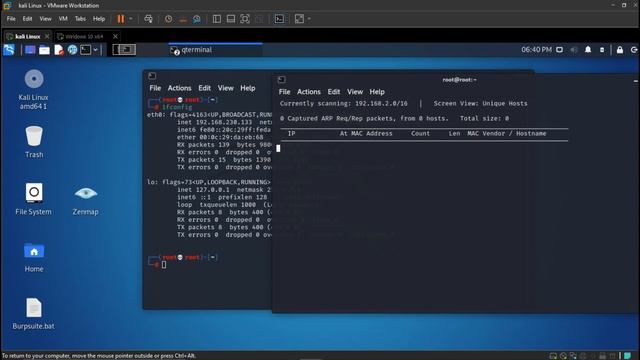The height and width of the screenshot is (360, 640).
Task: Open VMware File menu
Action: (x=11, y=19)
